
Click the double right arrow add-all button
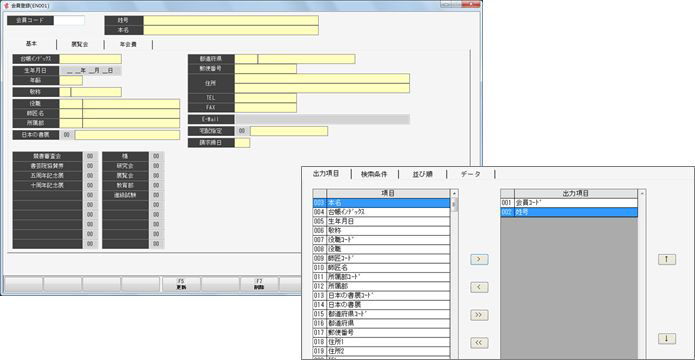pos(479,315)
